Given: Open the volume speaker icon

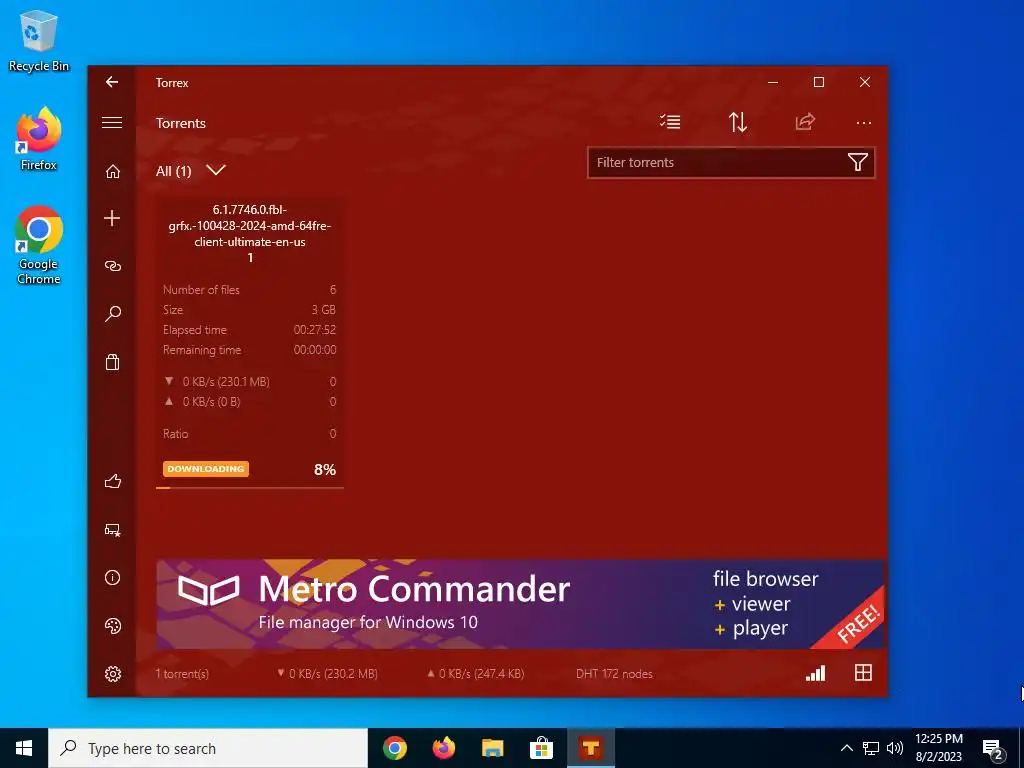Looking at the screenshot, I should (x=895, y=748).
